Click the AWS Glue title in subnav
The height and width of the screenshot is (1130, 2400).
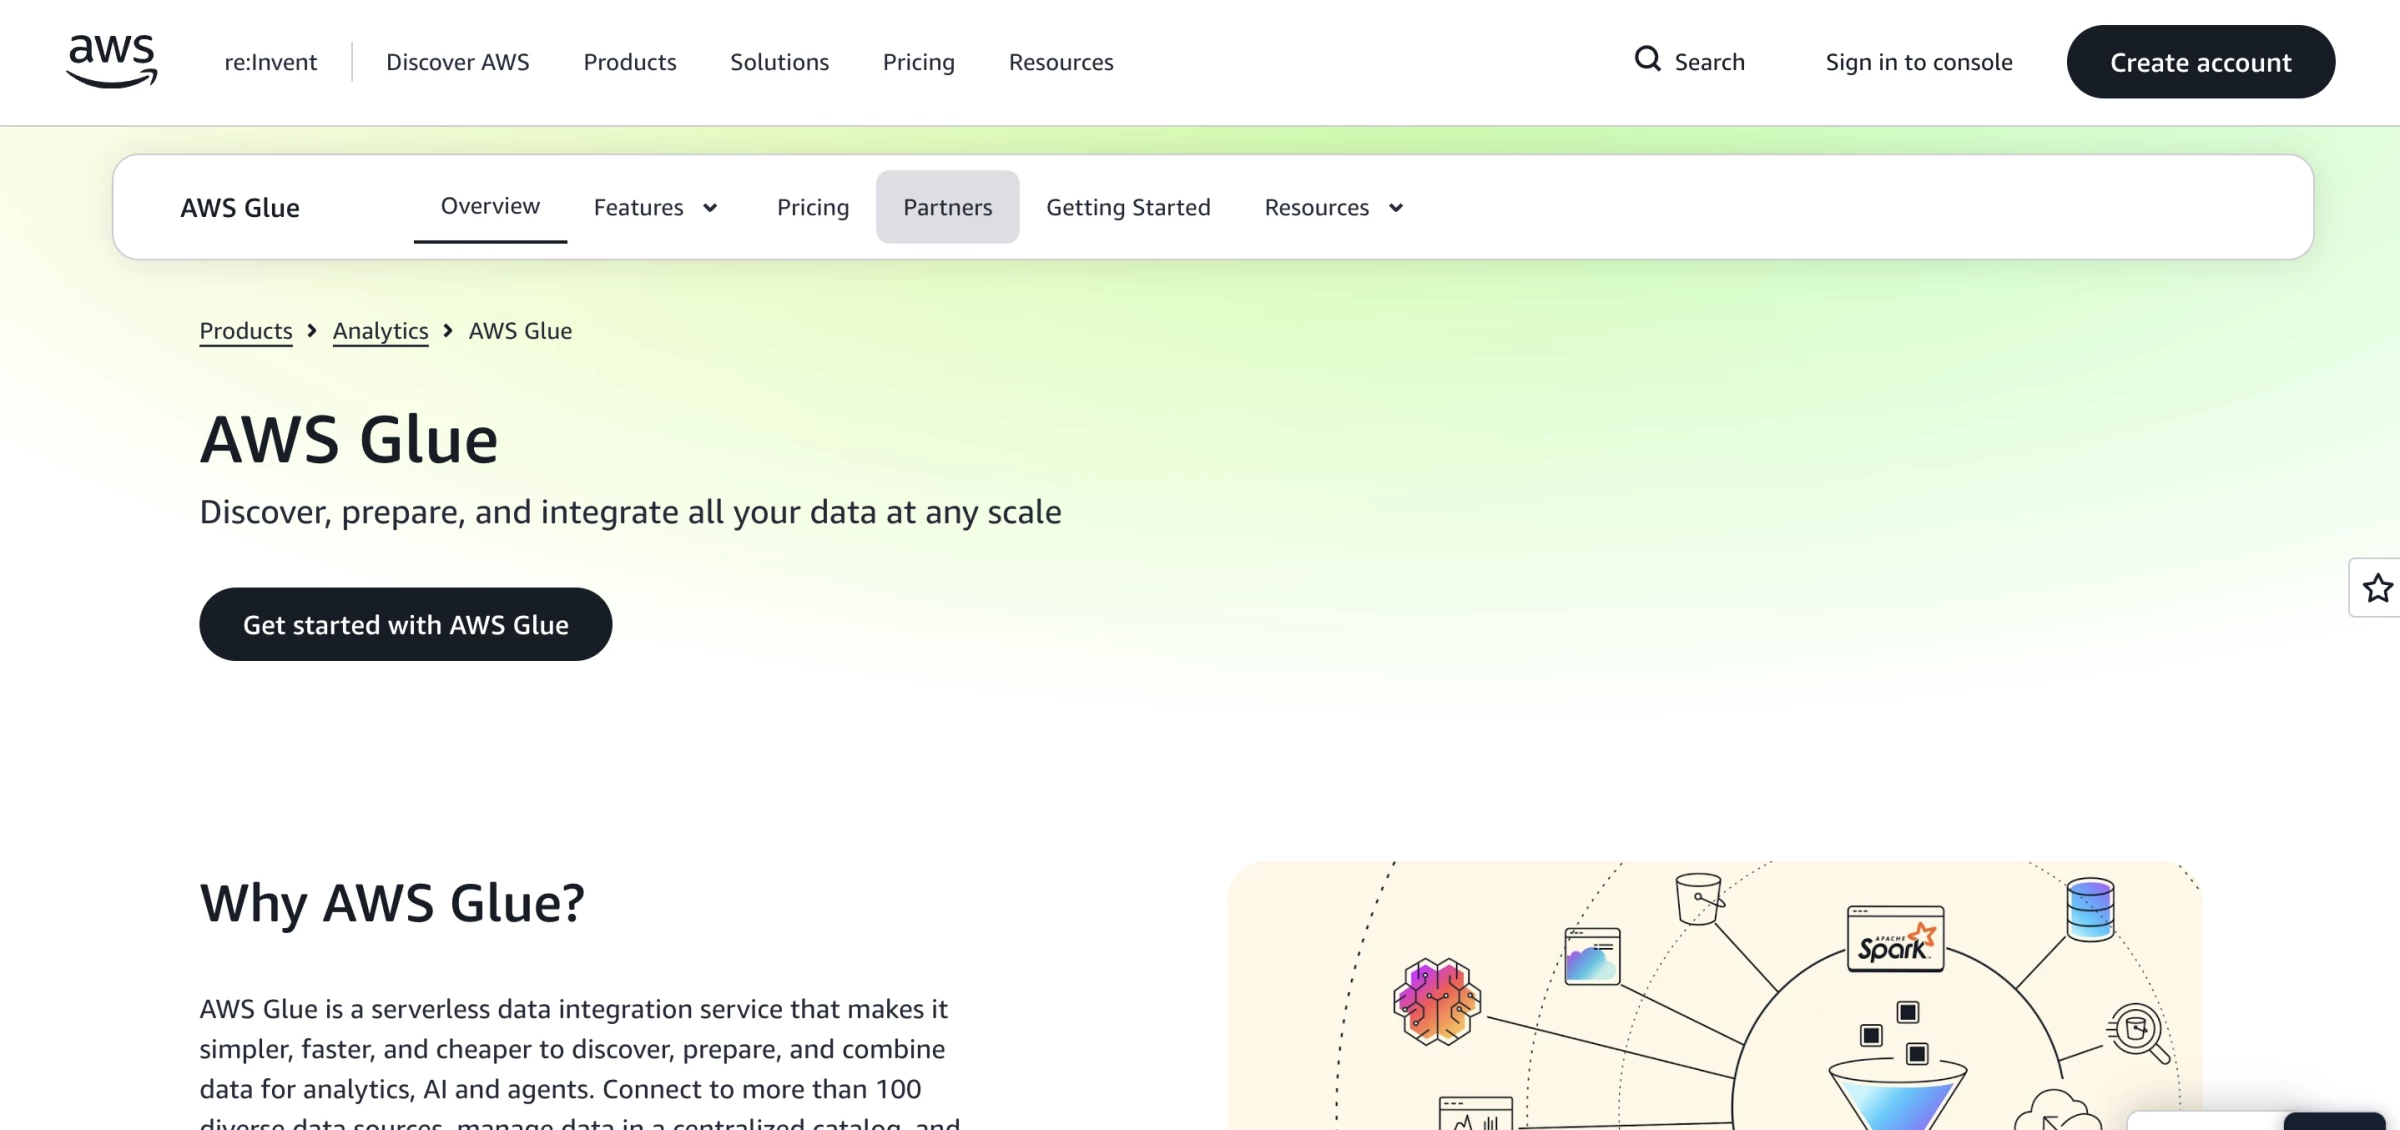pyautogui.click(x=240, y=207)
